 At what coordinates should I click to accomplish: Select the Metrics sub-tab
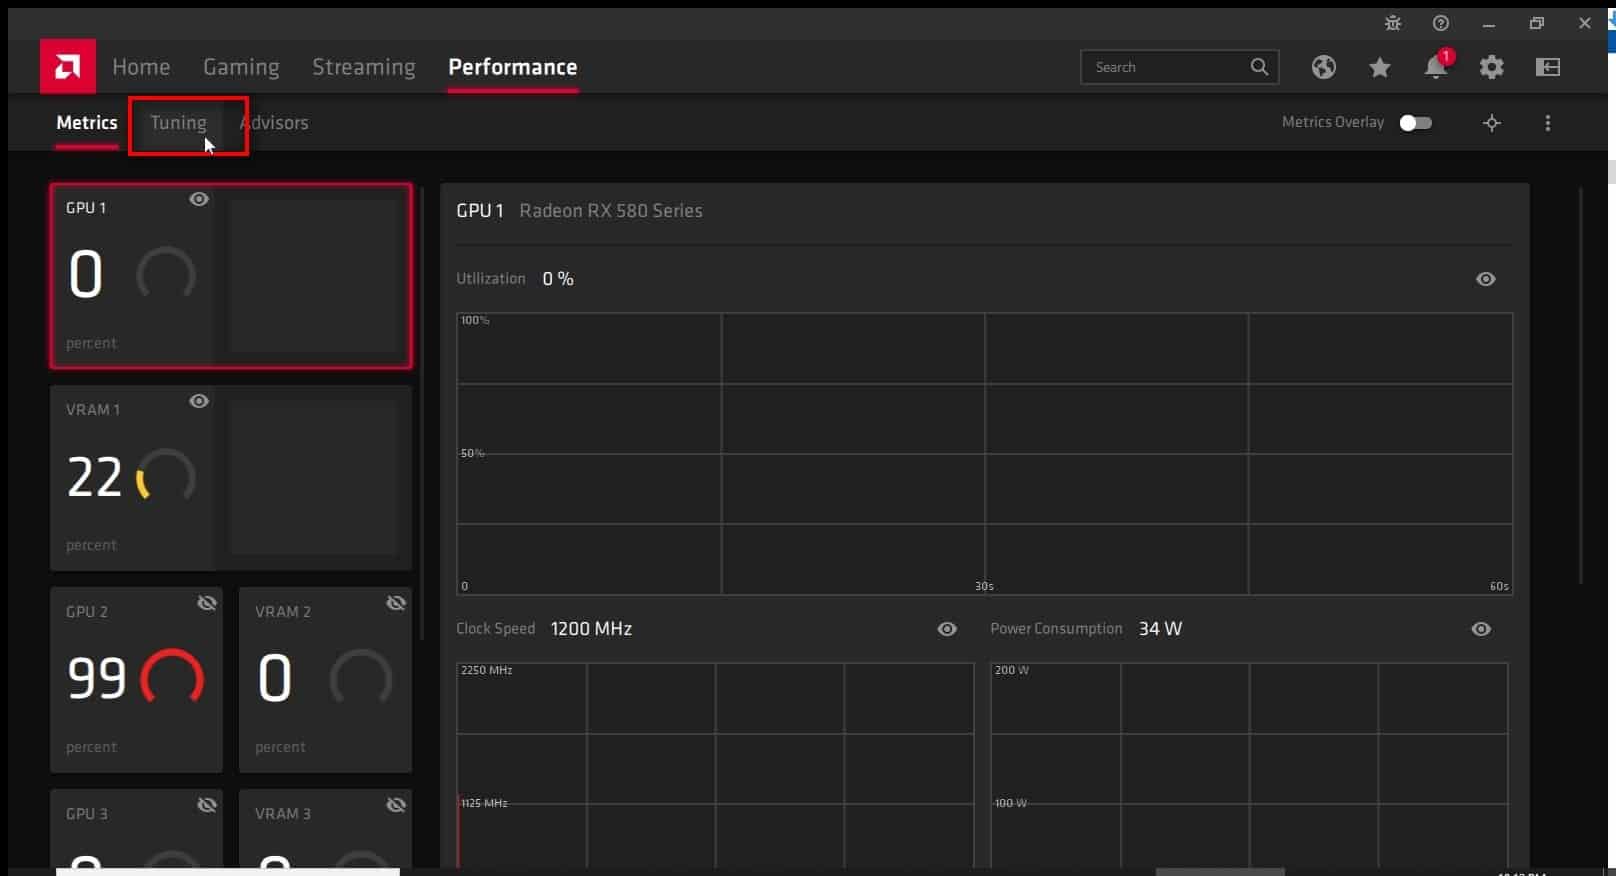point(87,122)
